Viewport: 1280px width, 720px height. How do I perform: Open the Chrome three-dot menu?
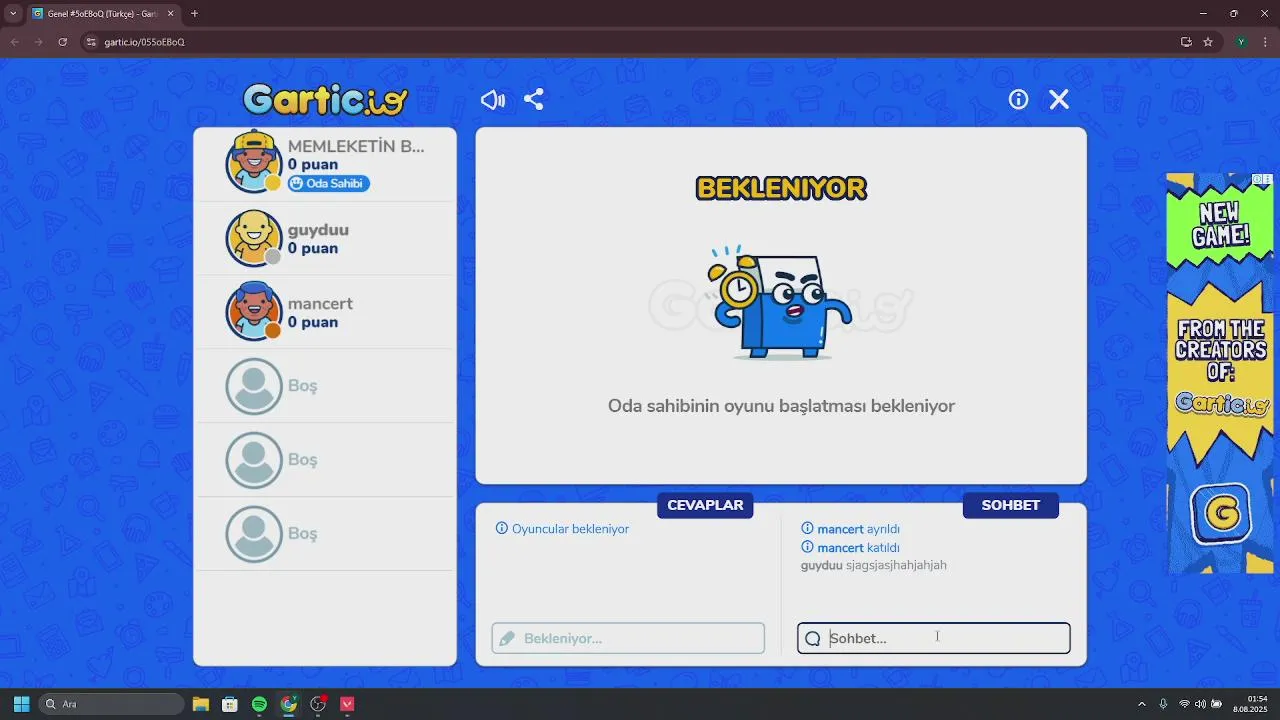pos(1265,42)
